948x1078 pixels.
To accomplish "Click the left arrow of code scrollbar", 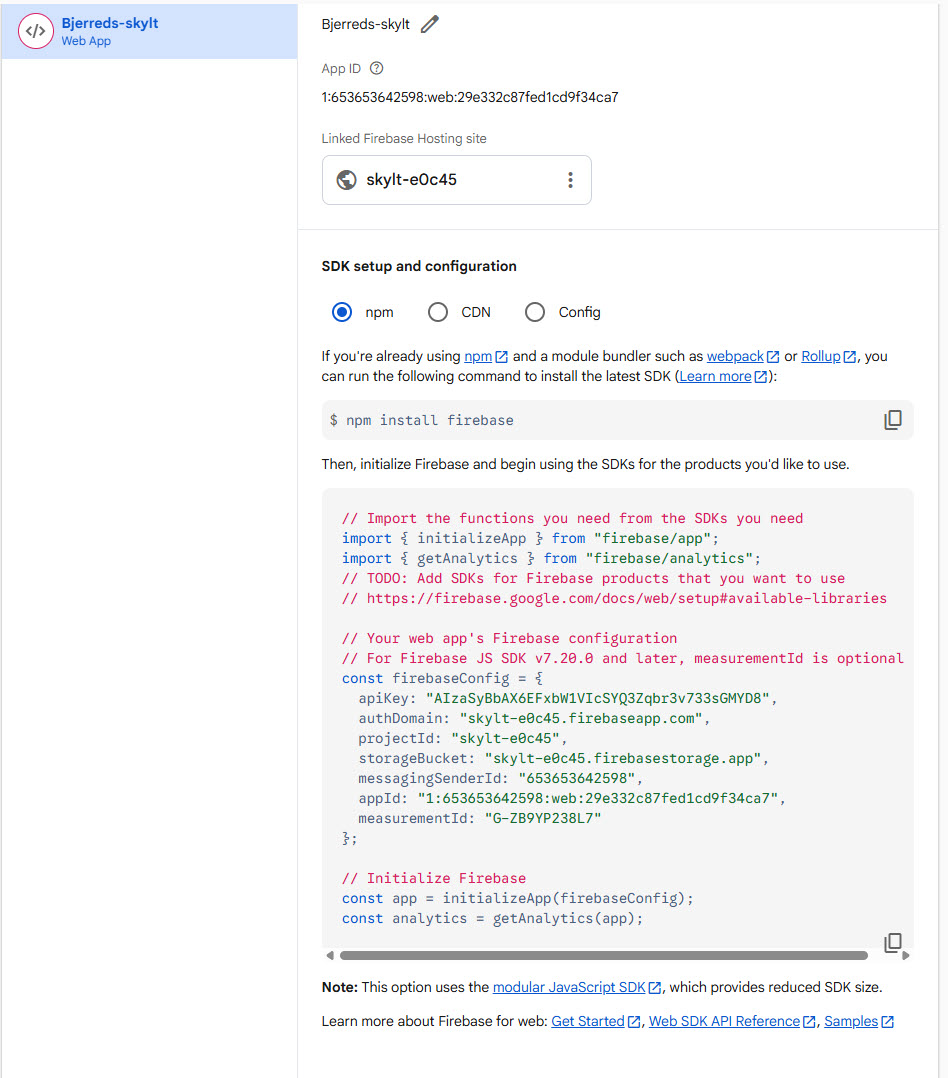I will (330, 956).
